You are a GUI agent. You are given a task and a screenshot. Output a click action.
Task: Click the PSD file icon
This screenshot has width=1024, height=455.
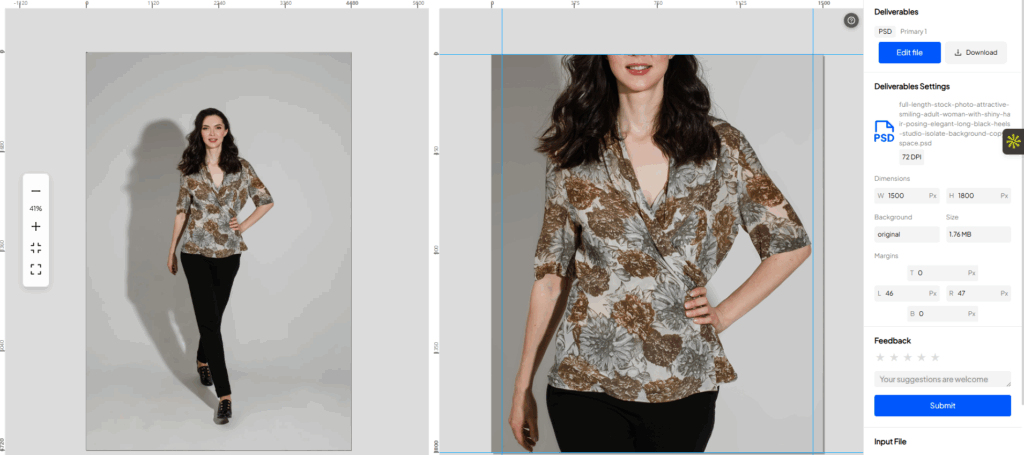tap(884, 131)
